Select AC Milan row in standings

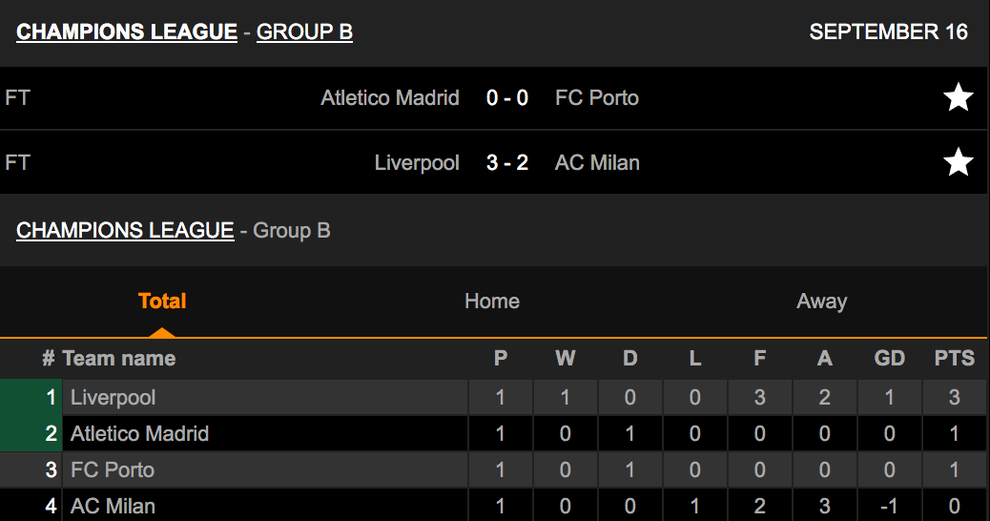point(493,505)
